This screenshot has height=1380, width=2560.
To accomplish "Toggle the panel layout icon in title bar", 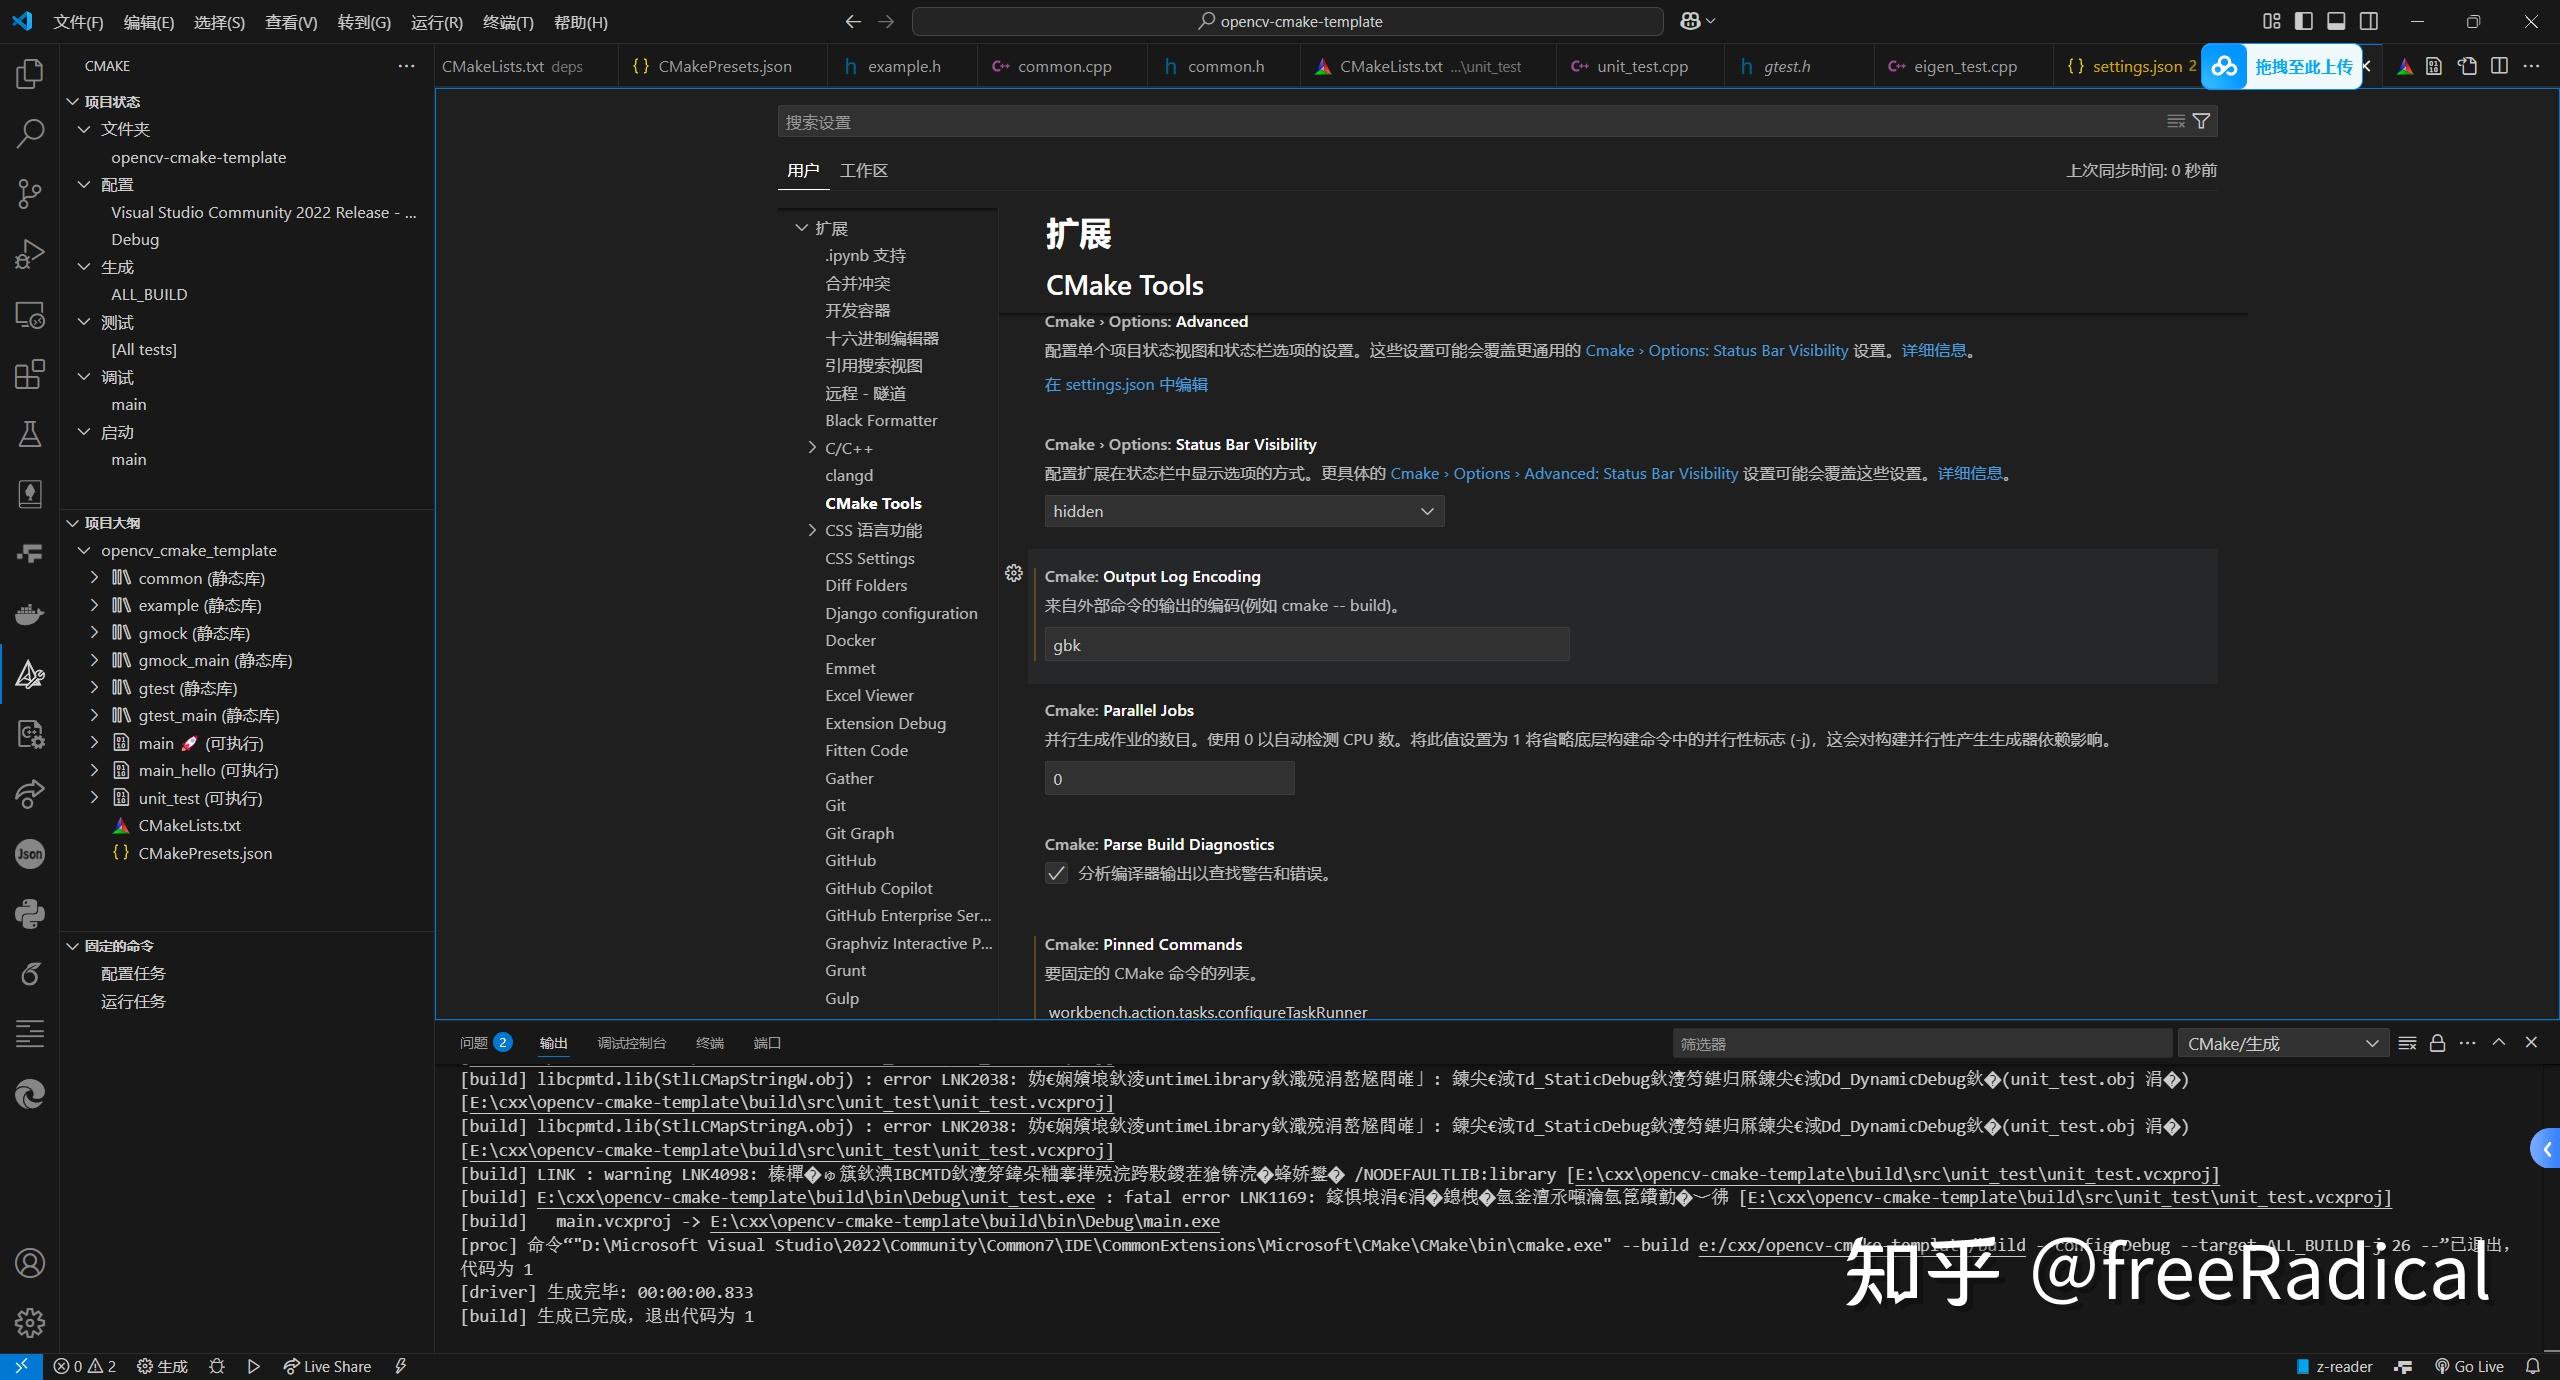I will point(2337,21).
